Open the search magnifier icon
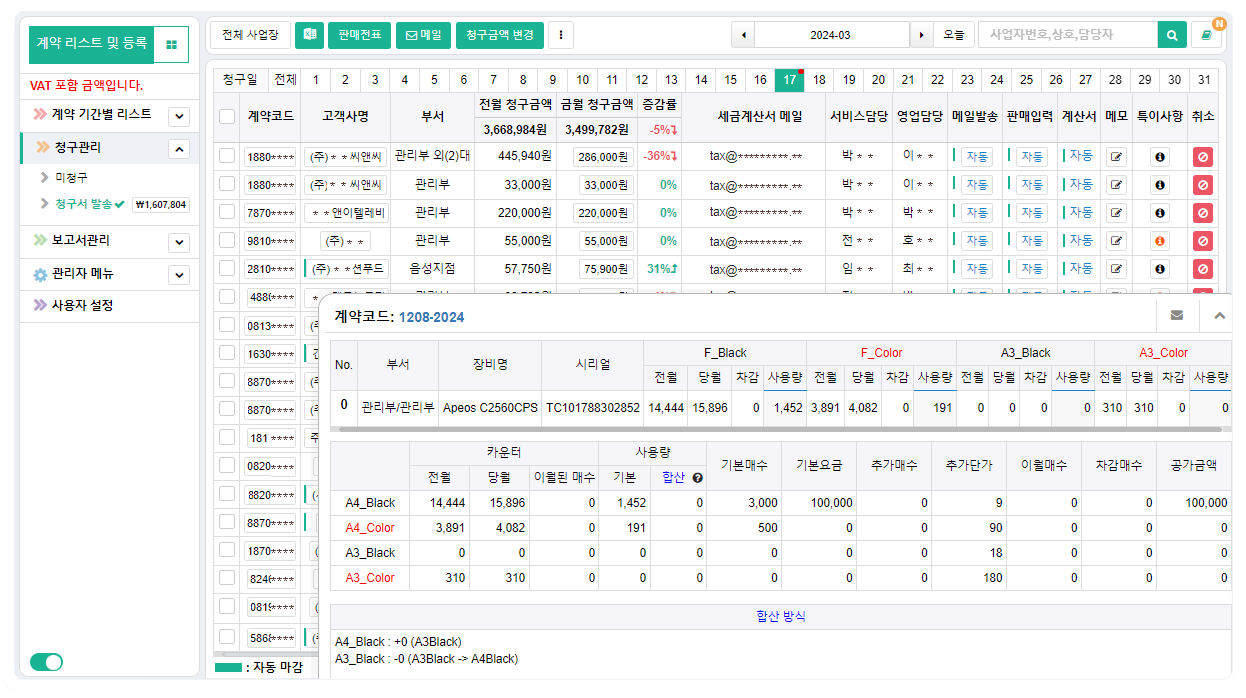The image size is (1246, 698). point(1171,33)
